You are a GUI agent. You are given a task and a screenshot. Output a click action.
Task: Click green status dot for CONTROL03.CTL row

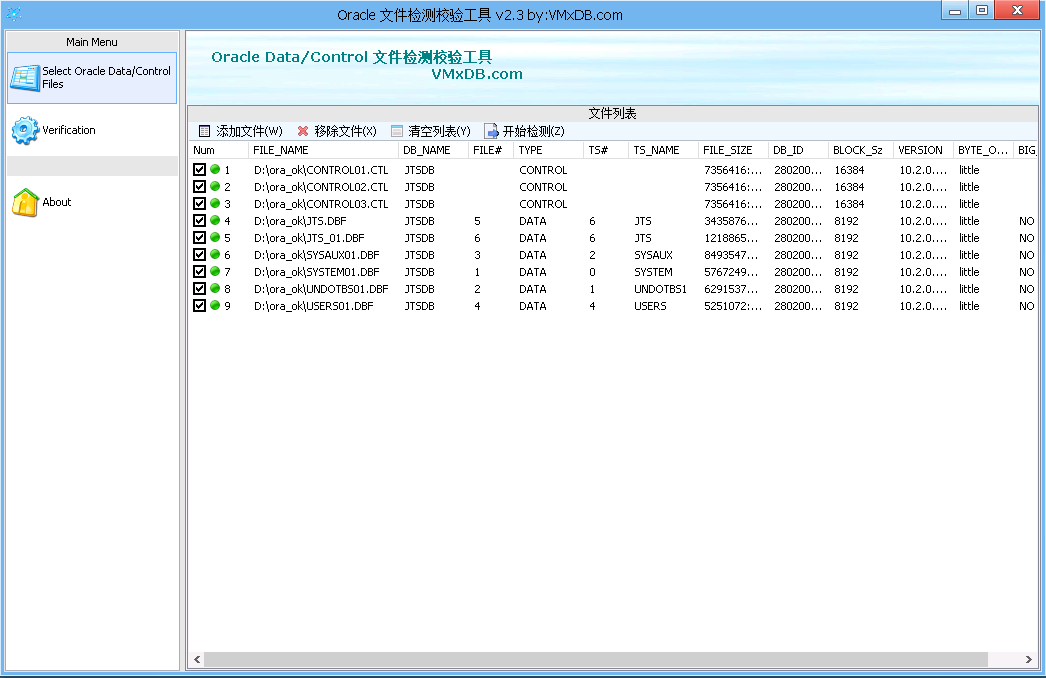click(215, 204)
